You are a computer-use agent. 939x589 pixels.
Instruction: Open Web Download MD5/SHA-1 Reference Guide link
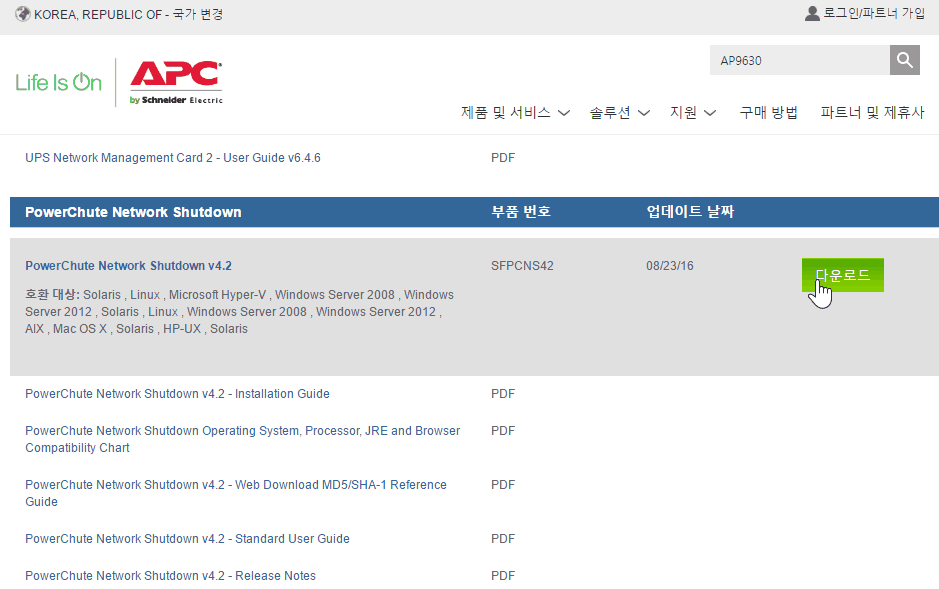(236, 493)
